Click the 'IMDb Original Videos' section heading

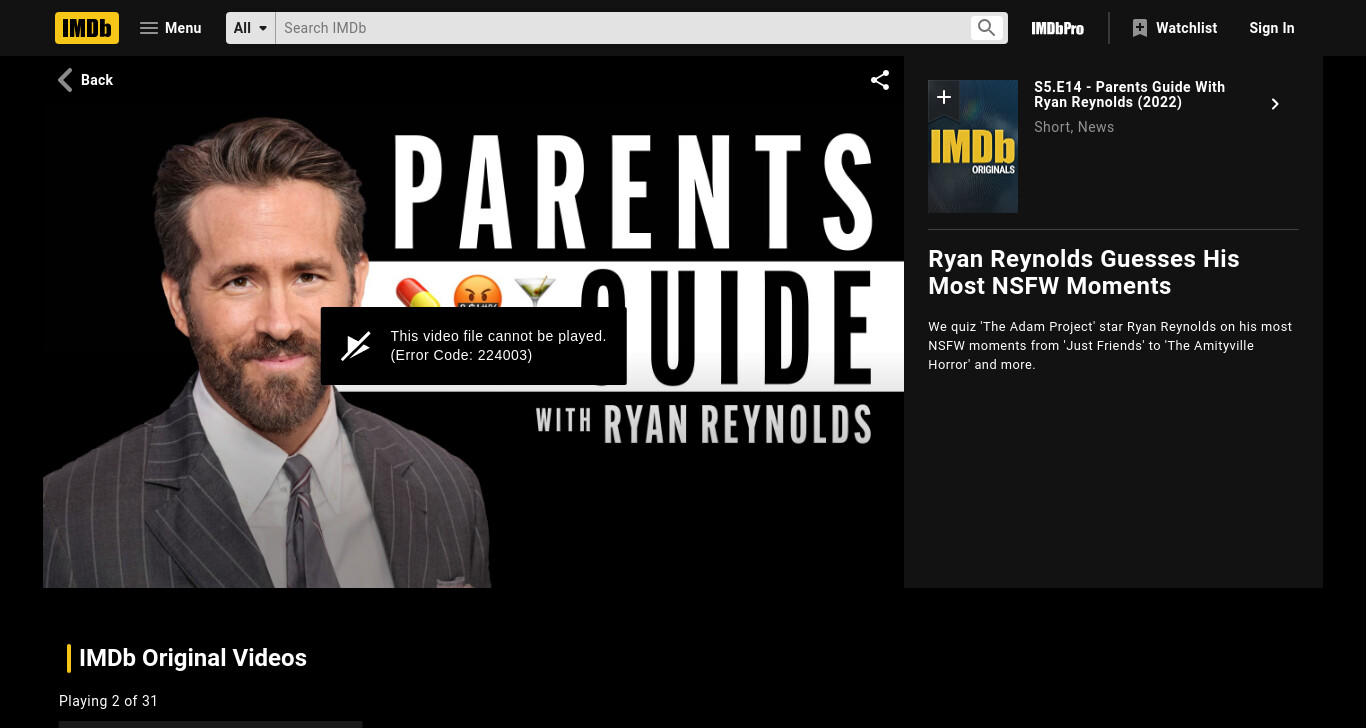pyautogui.click(x=193, y=658)
